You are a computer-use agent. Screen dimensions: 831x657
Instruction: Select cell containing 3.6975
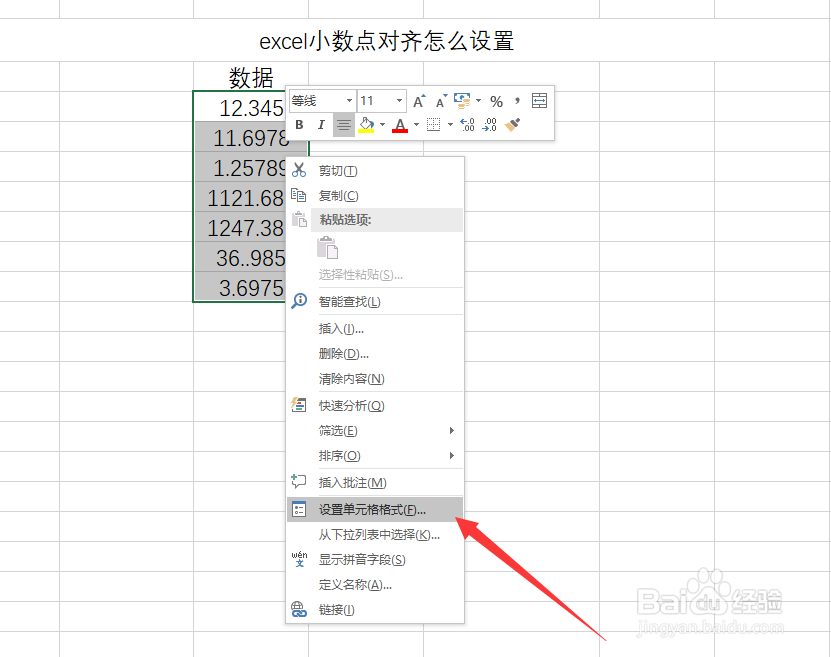(240, 287)
